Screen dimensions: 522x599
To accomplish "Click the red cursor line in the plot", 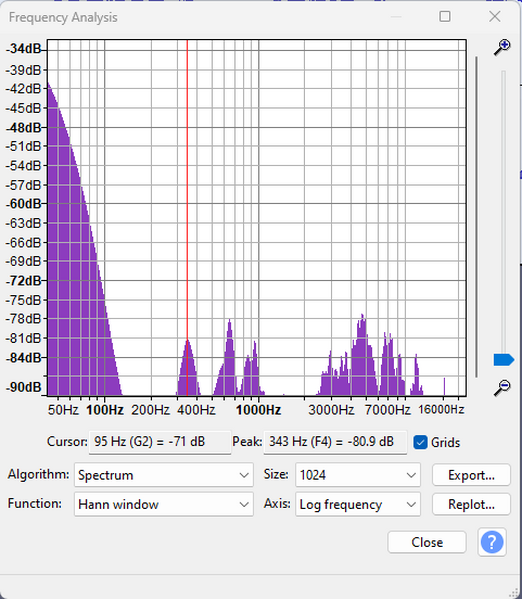I will pyautogui.click(x=187, y=218).
